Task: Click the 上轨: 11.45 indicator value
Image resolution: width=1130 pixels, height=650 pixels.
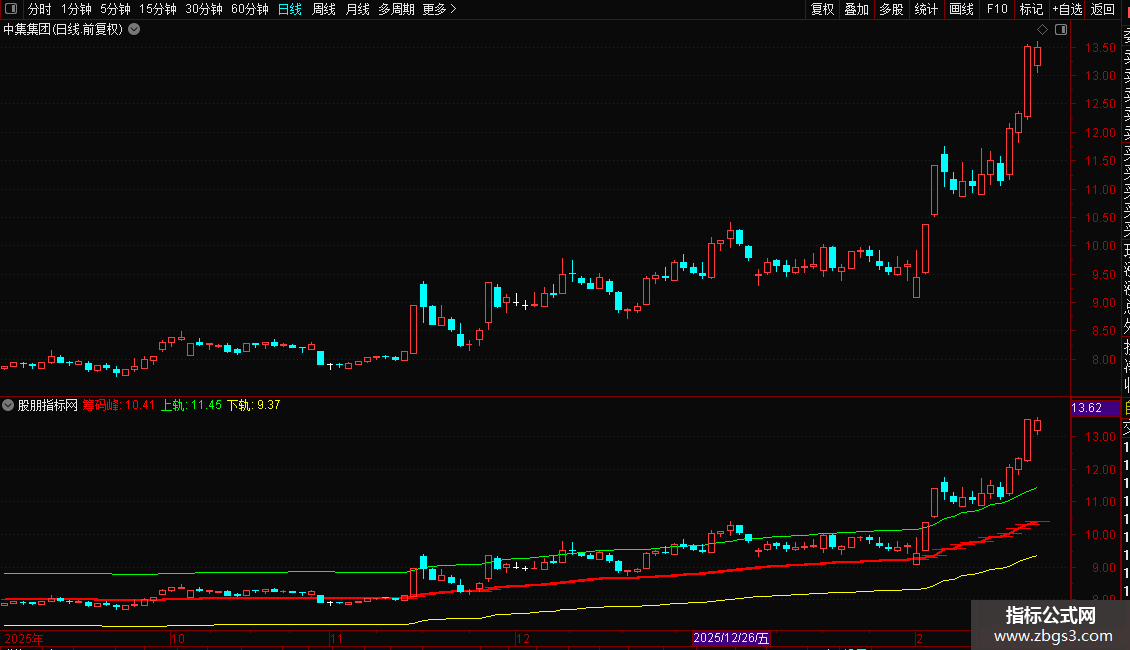Action: [191, 405]
